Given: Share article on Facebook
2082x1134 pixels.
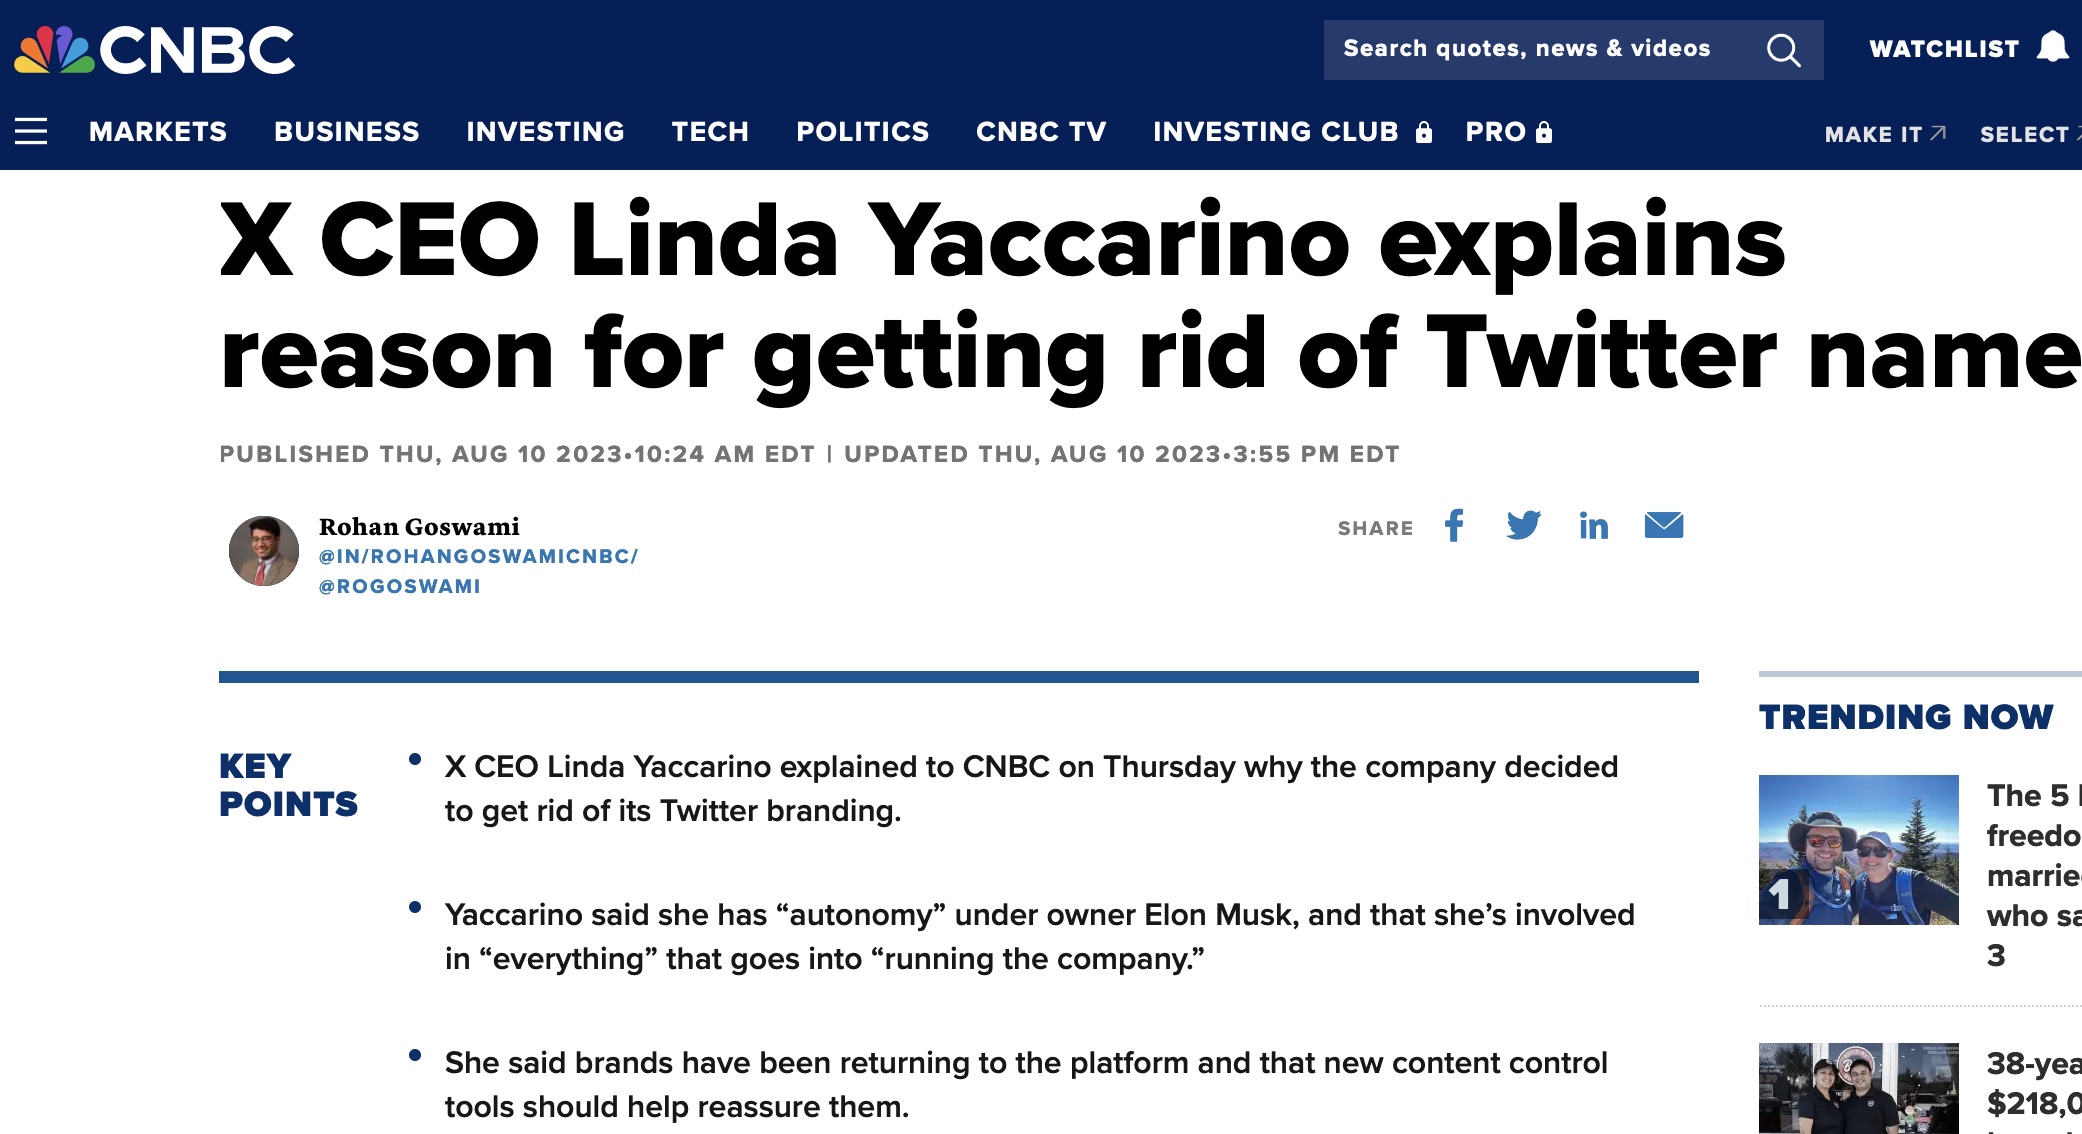Looking at the screenshot, I should tap(1454, 526).
